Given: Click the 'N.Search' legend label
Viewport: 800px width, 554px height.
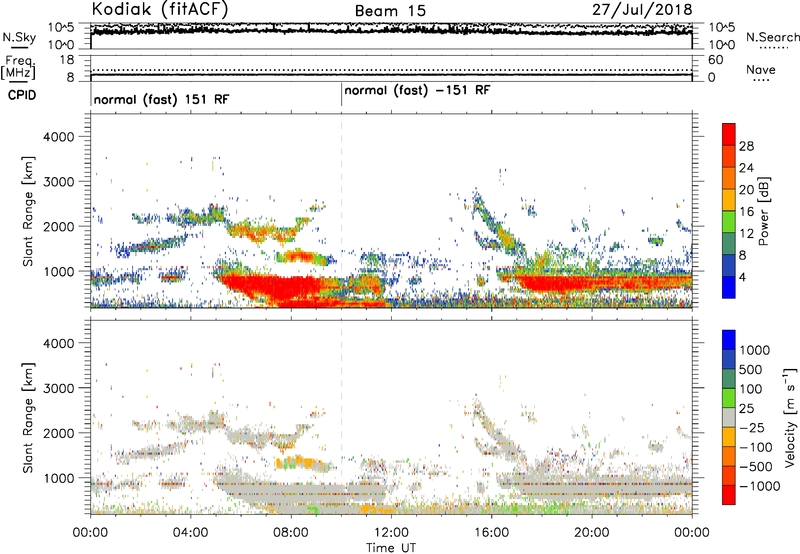Looking at the screenshot, I should point(772,37).
